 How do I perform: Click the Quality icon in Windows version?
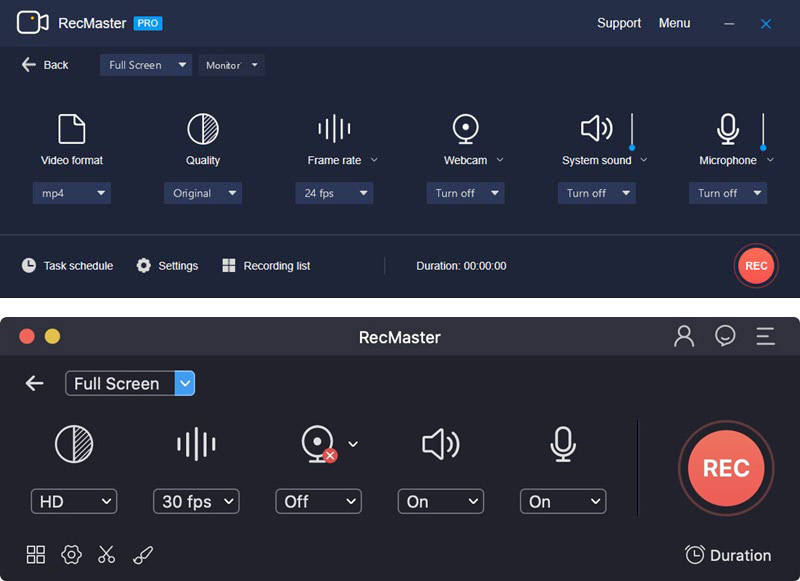(x=203, y=129)
